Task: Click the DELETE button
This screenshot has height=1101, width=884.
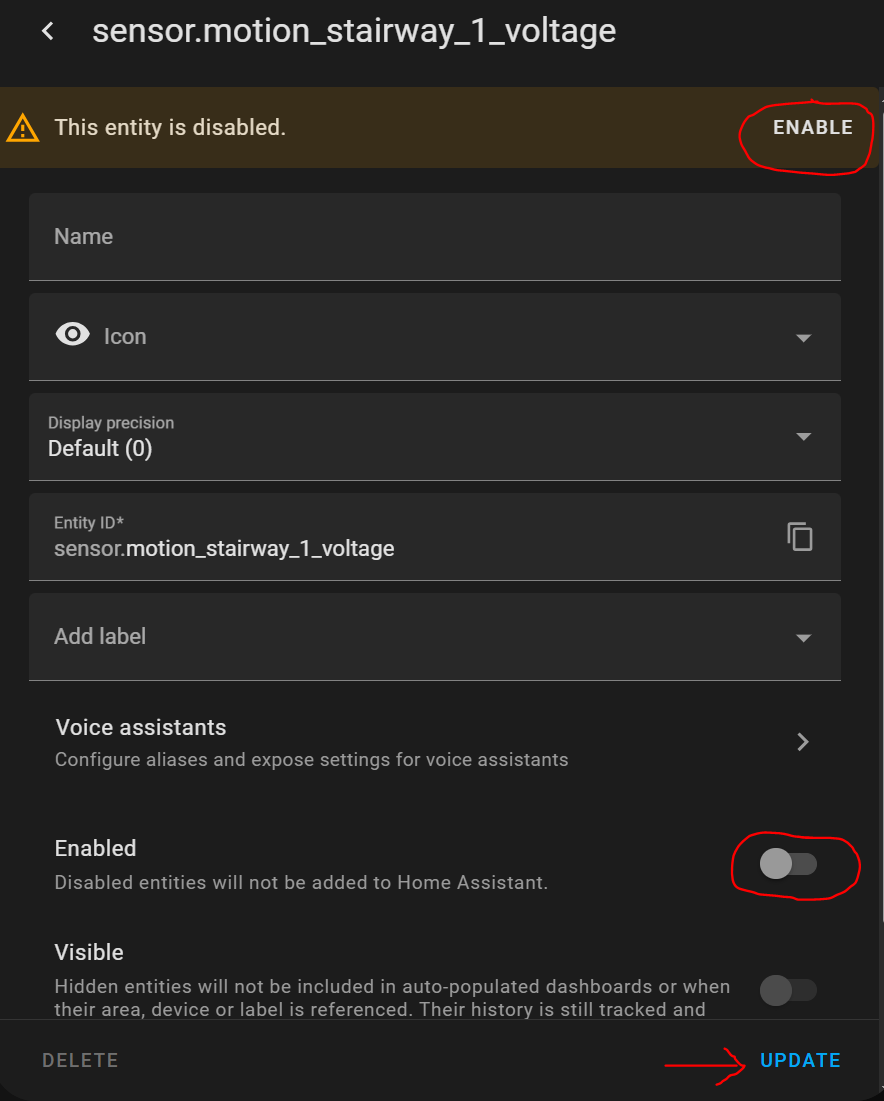Action: [x=80, y=1061]
